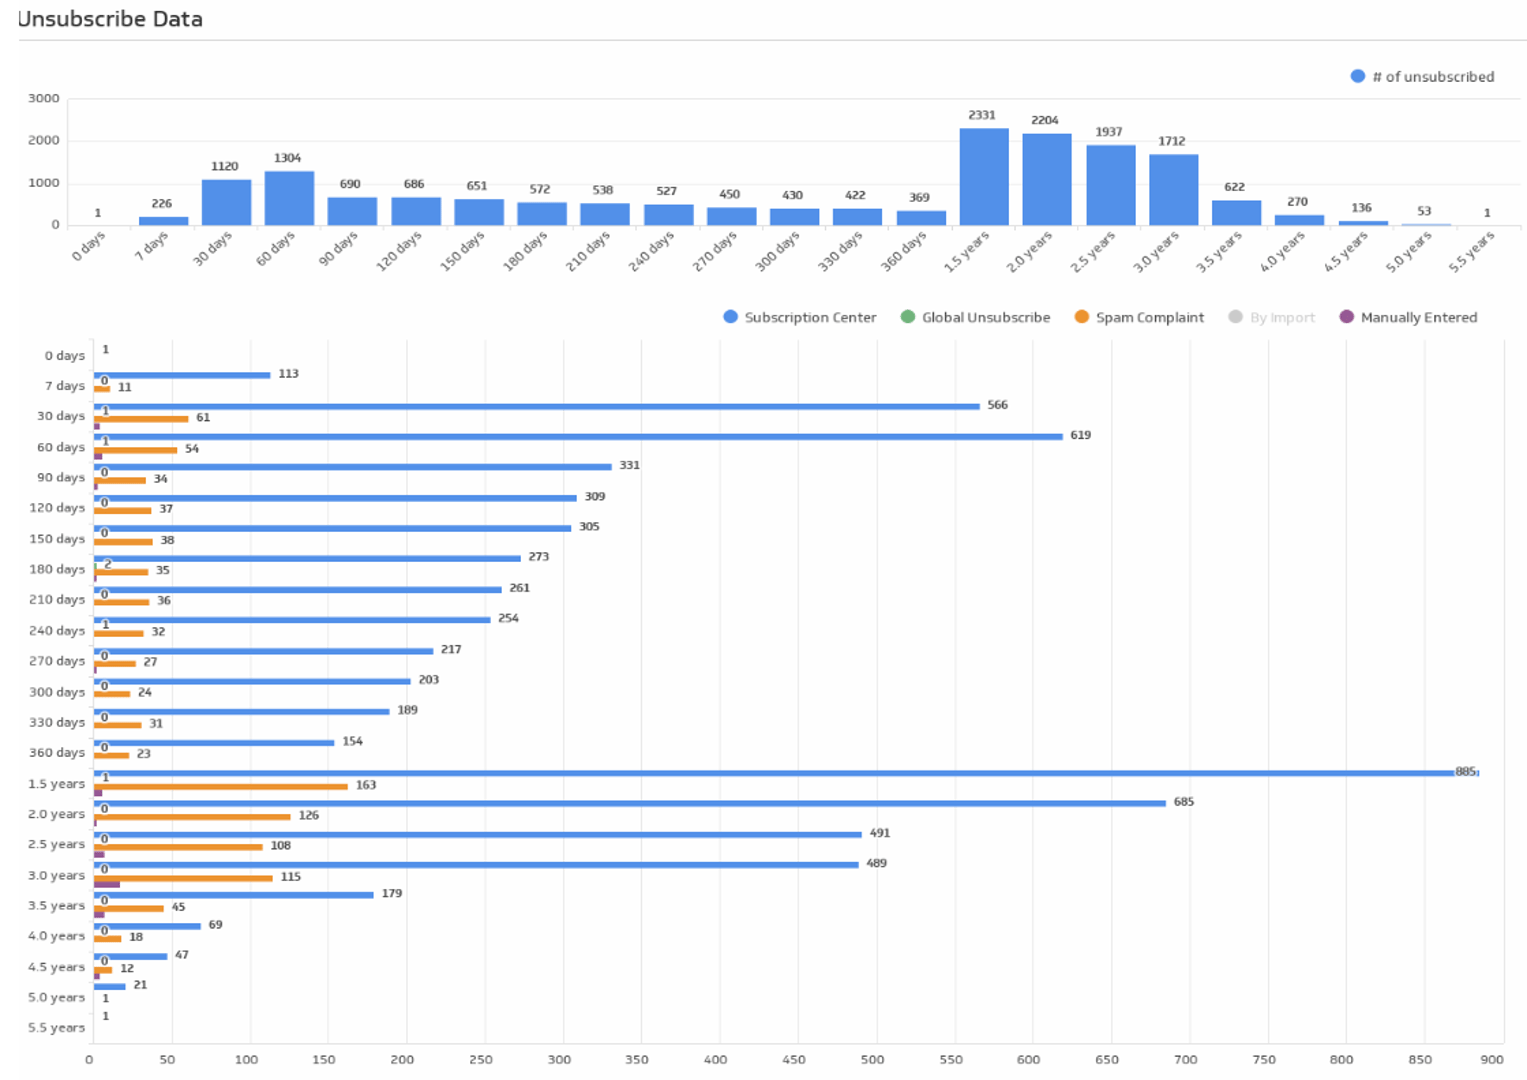This screenshot has height=1080, width=1527.
Task: Click the blue 7 days horizontal bar (113)
Action: click(x=182, y=375)
